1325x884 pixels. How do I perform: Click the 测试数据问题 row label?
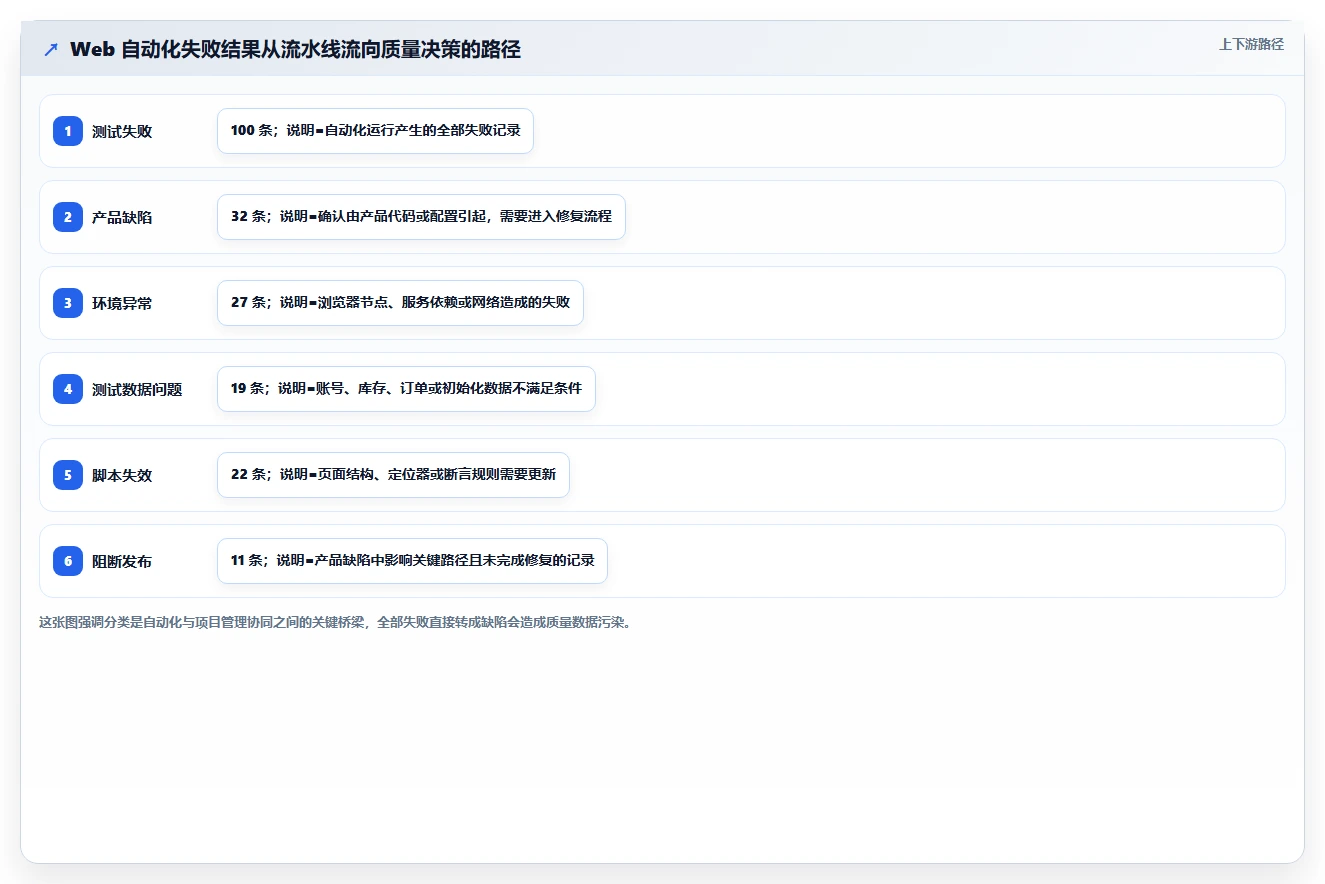click(137, 389)
